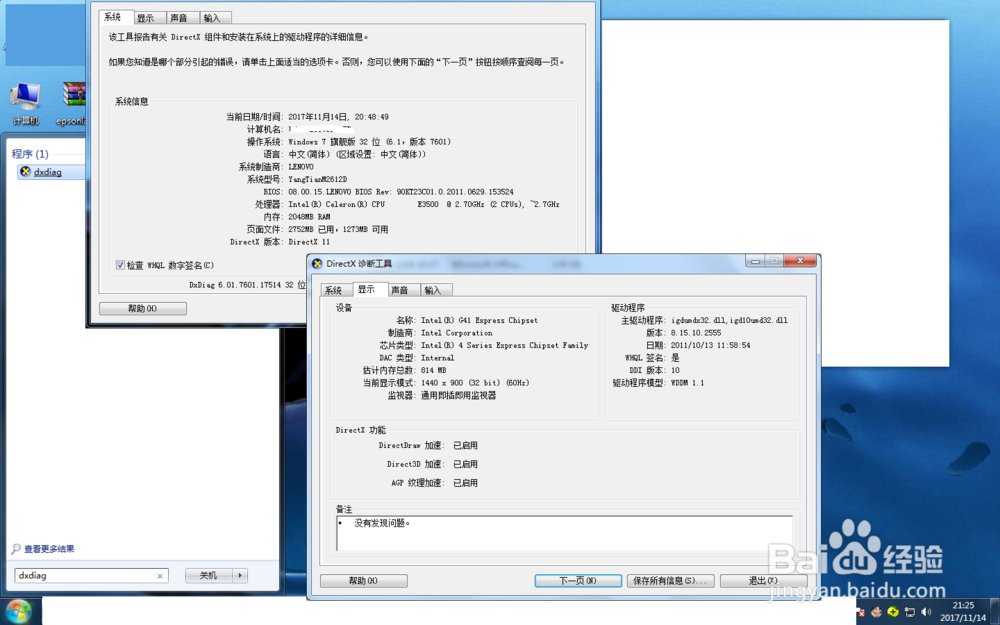Image resolution: width=1000 pixels, height=625 pixels.
Task: Click the BIOS revision line
Action: point(401,192)
